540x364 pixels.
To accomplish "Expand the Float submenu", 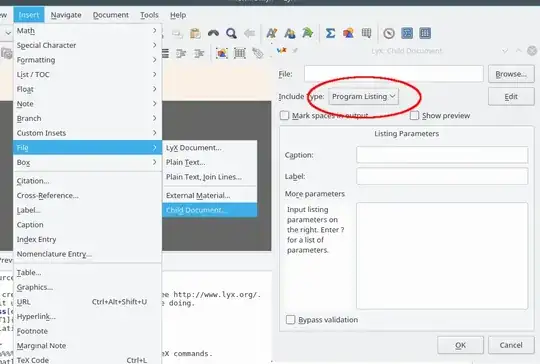I will (x=87, y=89).
